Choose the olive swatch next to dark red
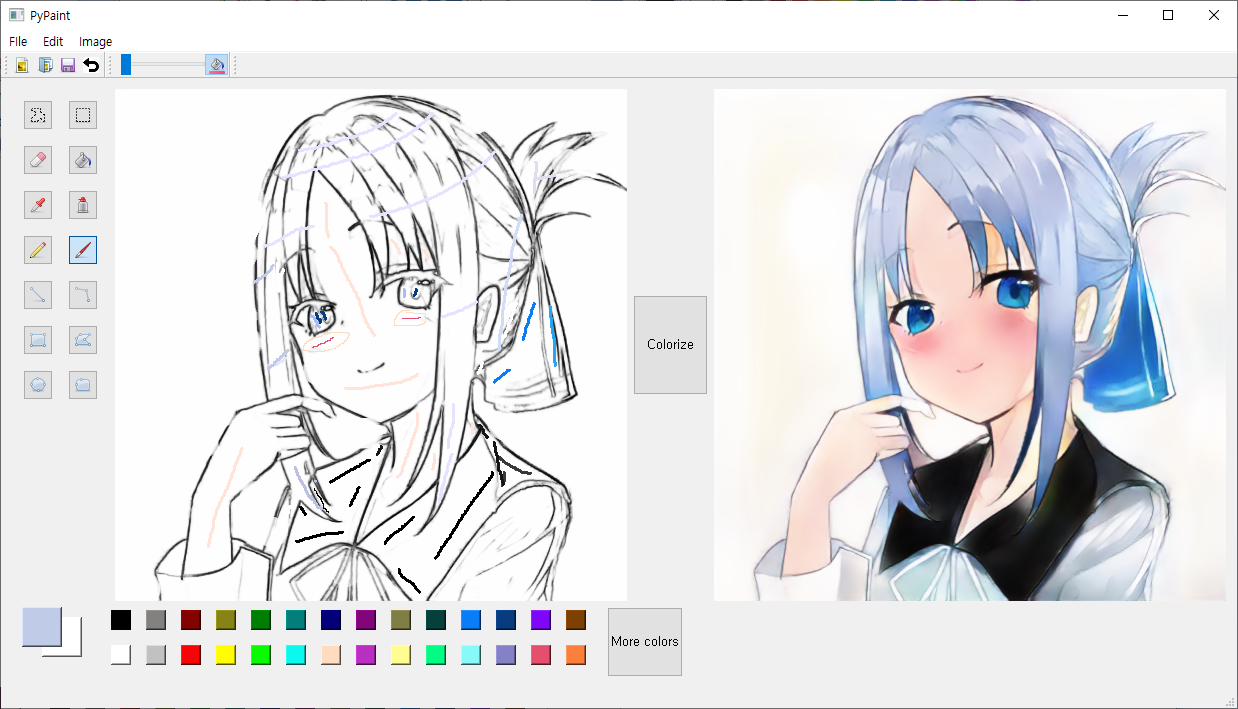 coord(226,620)
